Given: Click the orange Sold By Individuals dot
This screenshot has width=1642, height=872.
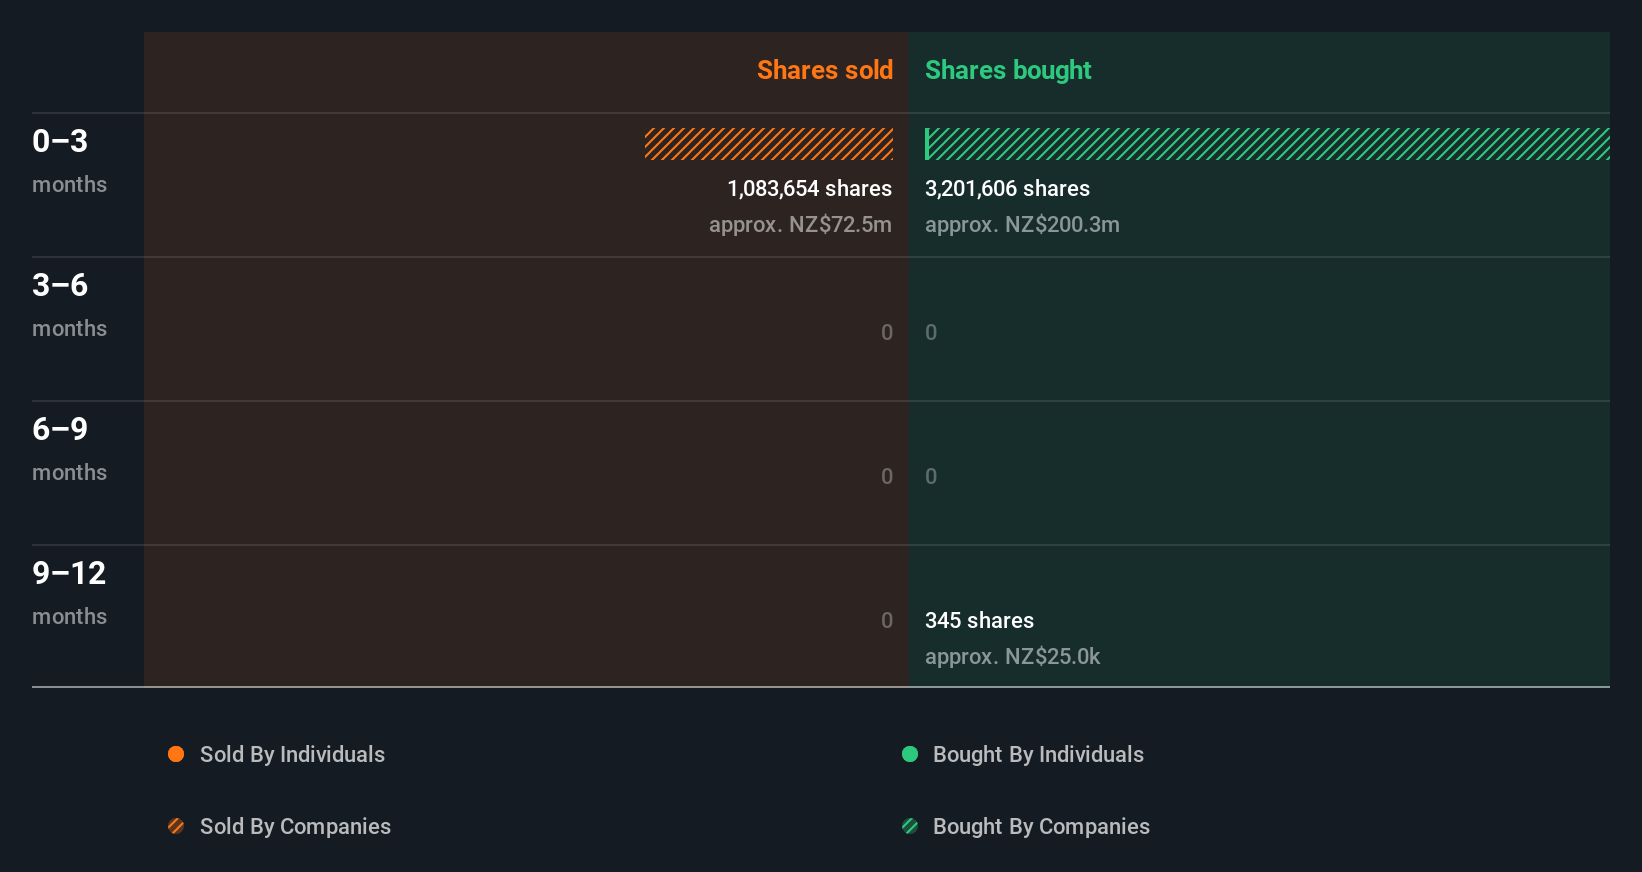Looking at the screenshot, I should tap(176, 754).
